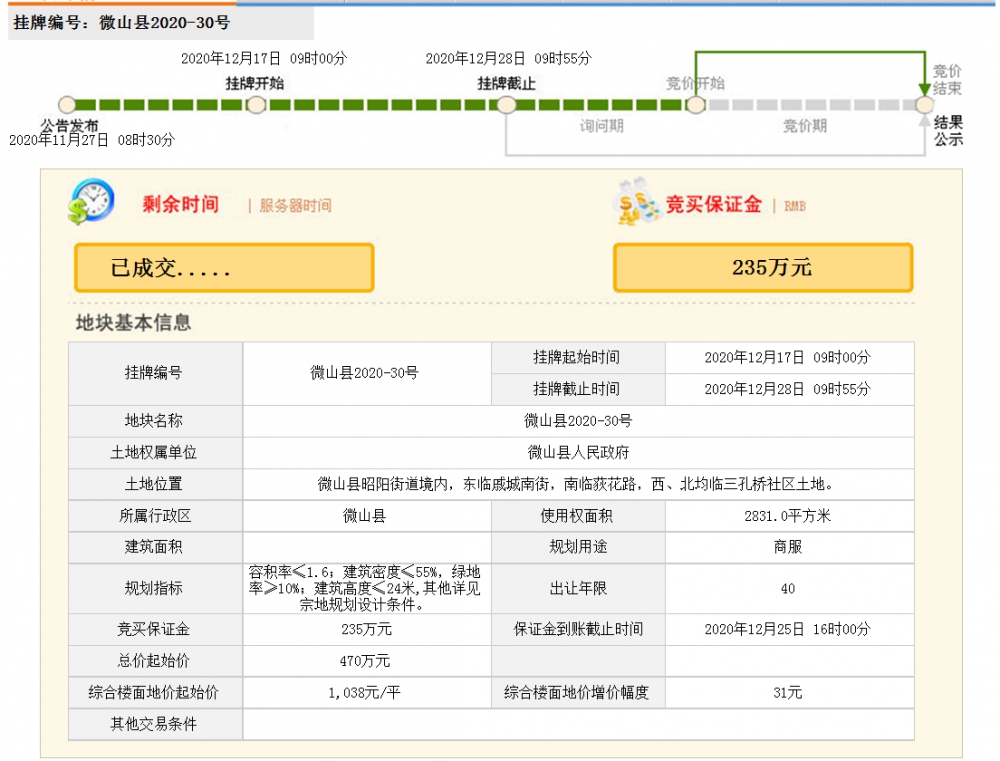Click the 规划用途 label cell

point(578,547)
